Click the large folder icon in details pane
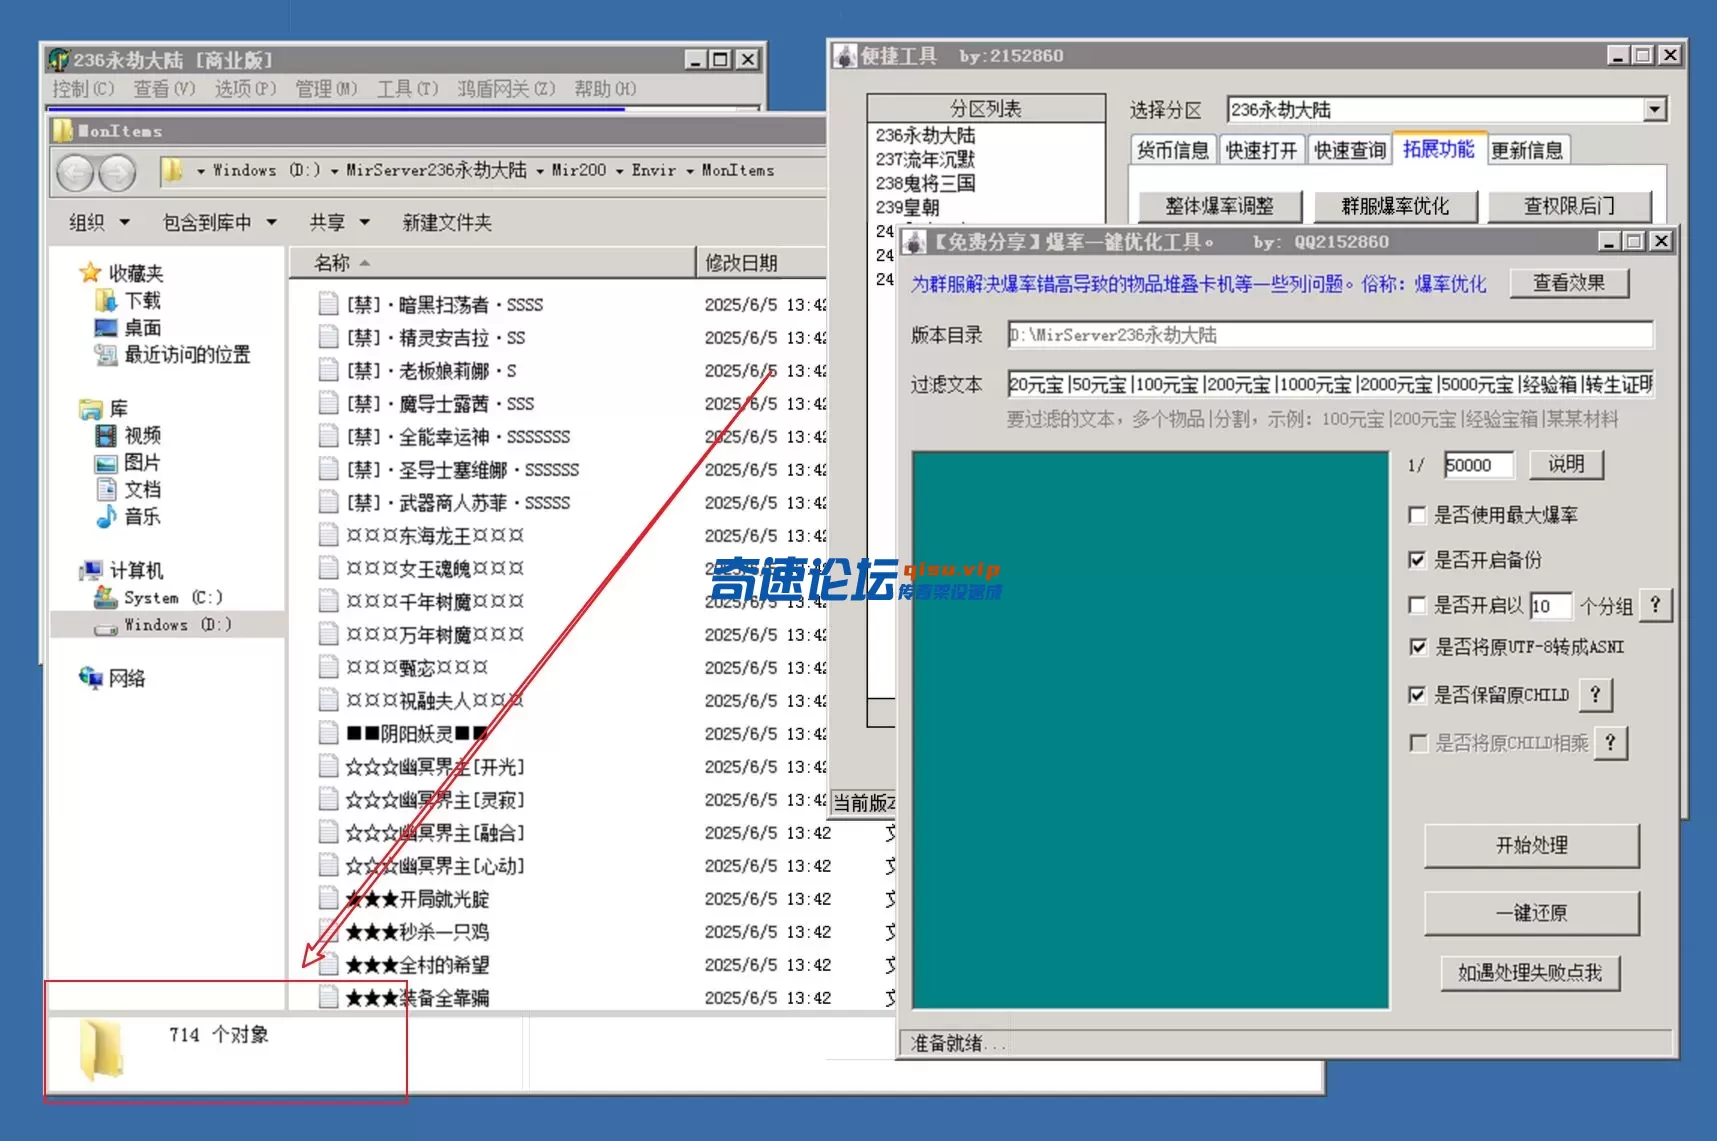Image resolution: width=1717 pixels, height=1141 pixels. pos(100,1050)
